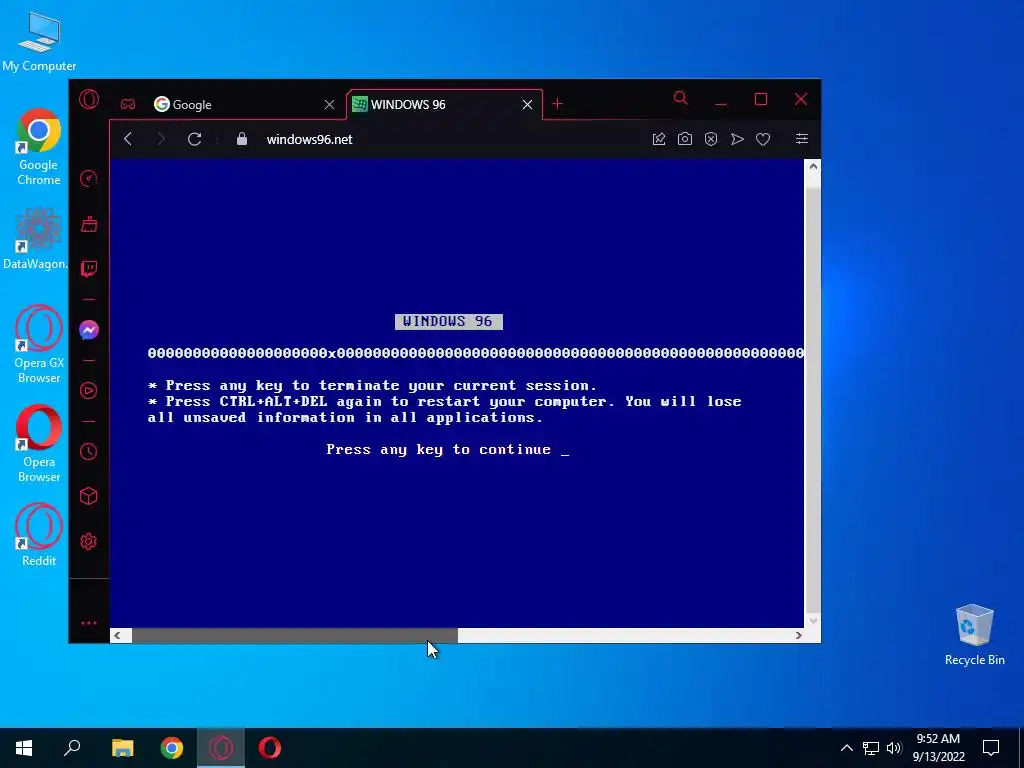Open GX Control speedometer in sidebar
1024x768 pixels.
coord(89,178)
